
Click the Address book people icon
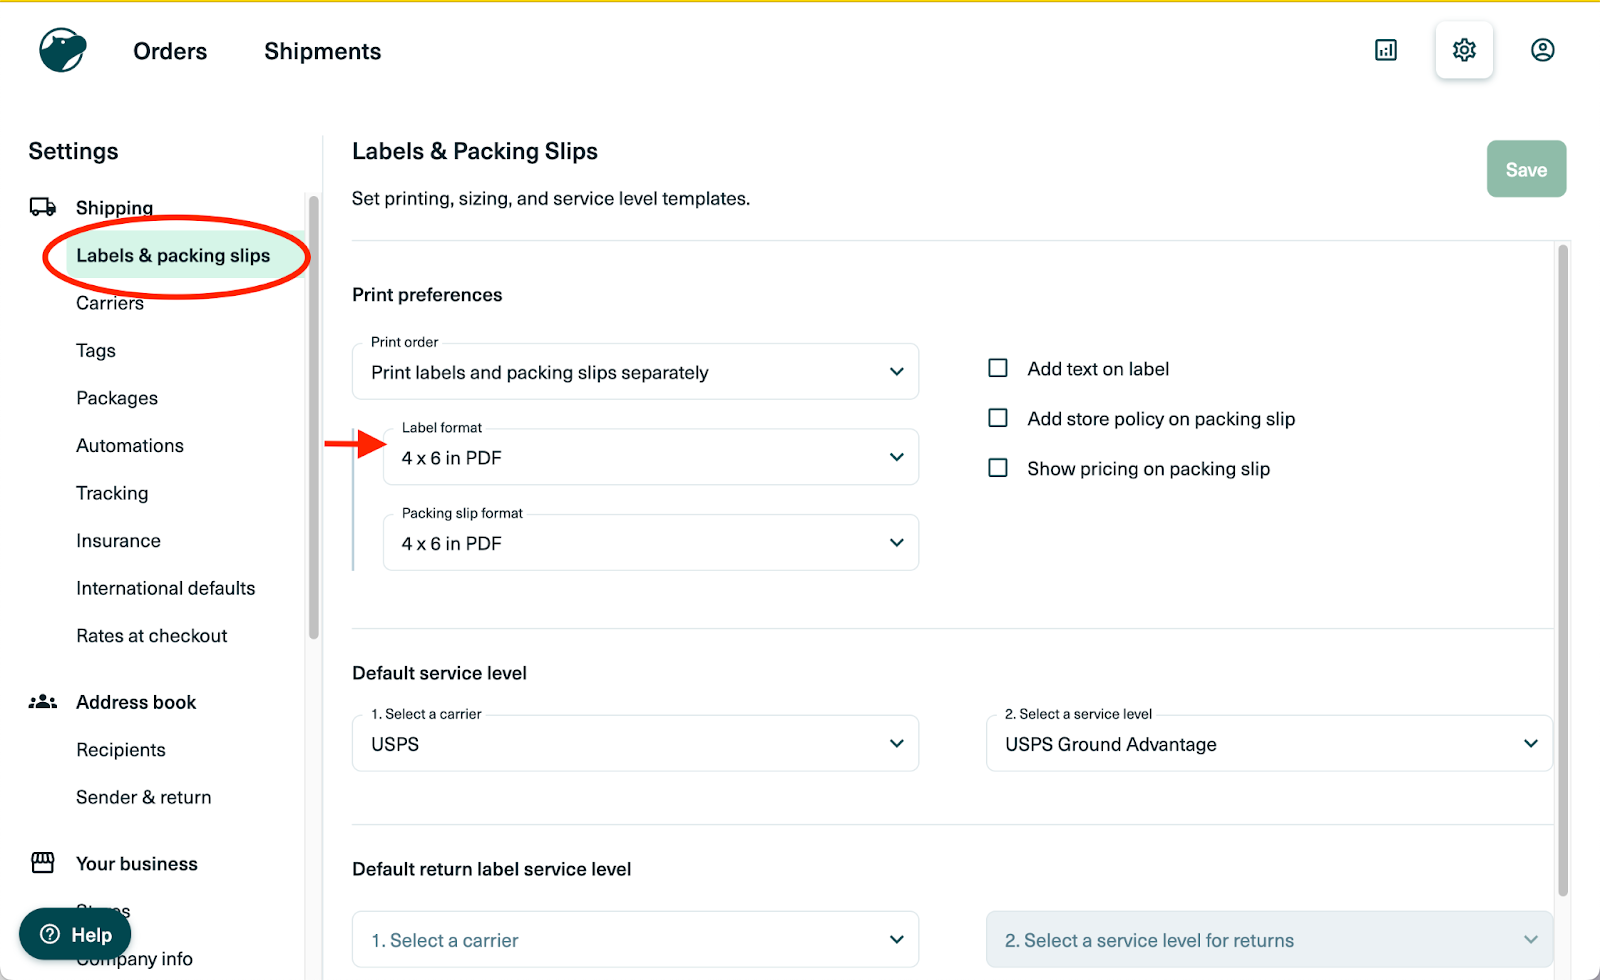pyautogui.click(x=43, y=702)
